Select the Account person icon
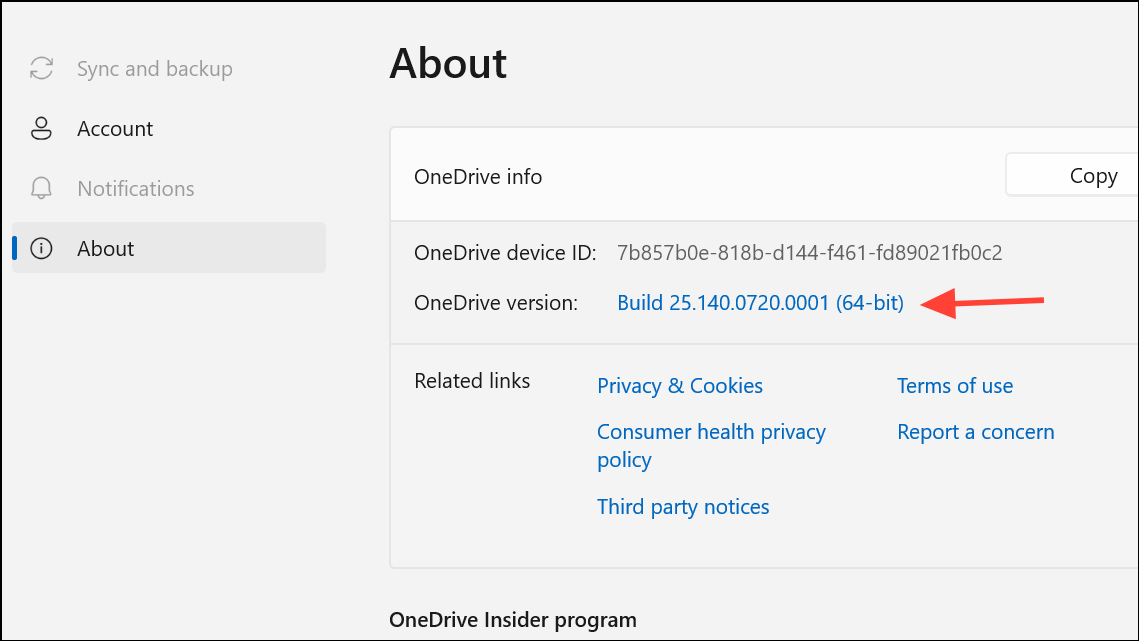This screenshot has height=641, width=1139. click(40, 128)
